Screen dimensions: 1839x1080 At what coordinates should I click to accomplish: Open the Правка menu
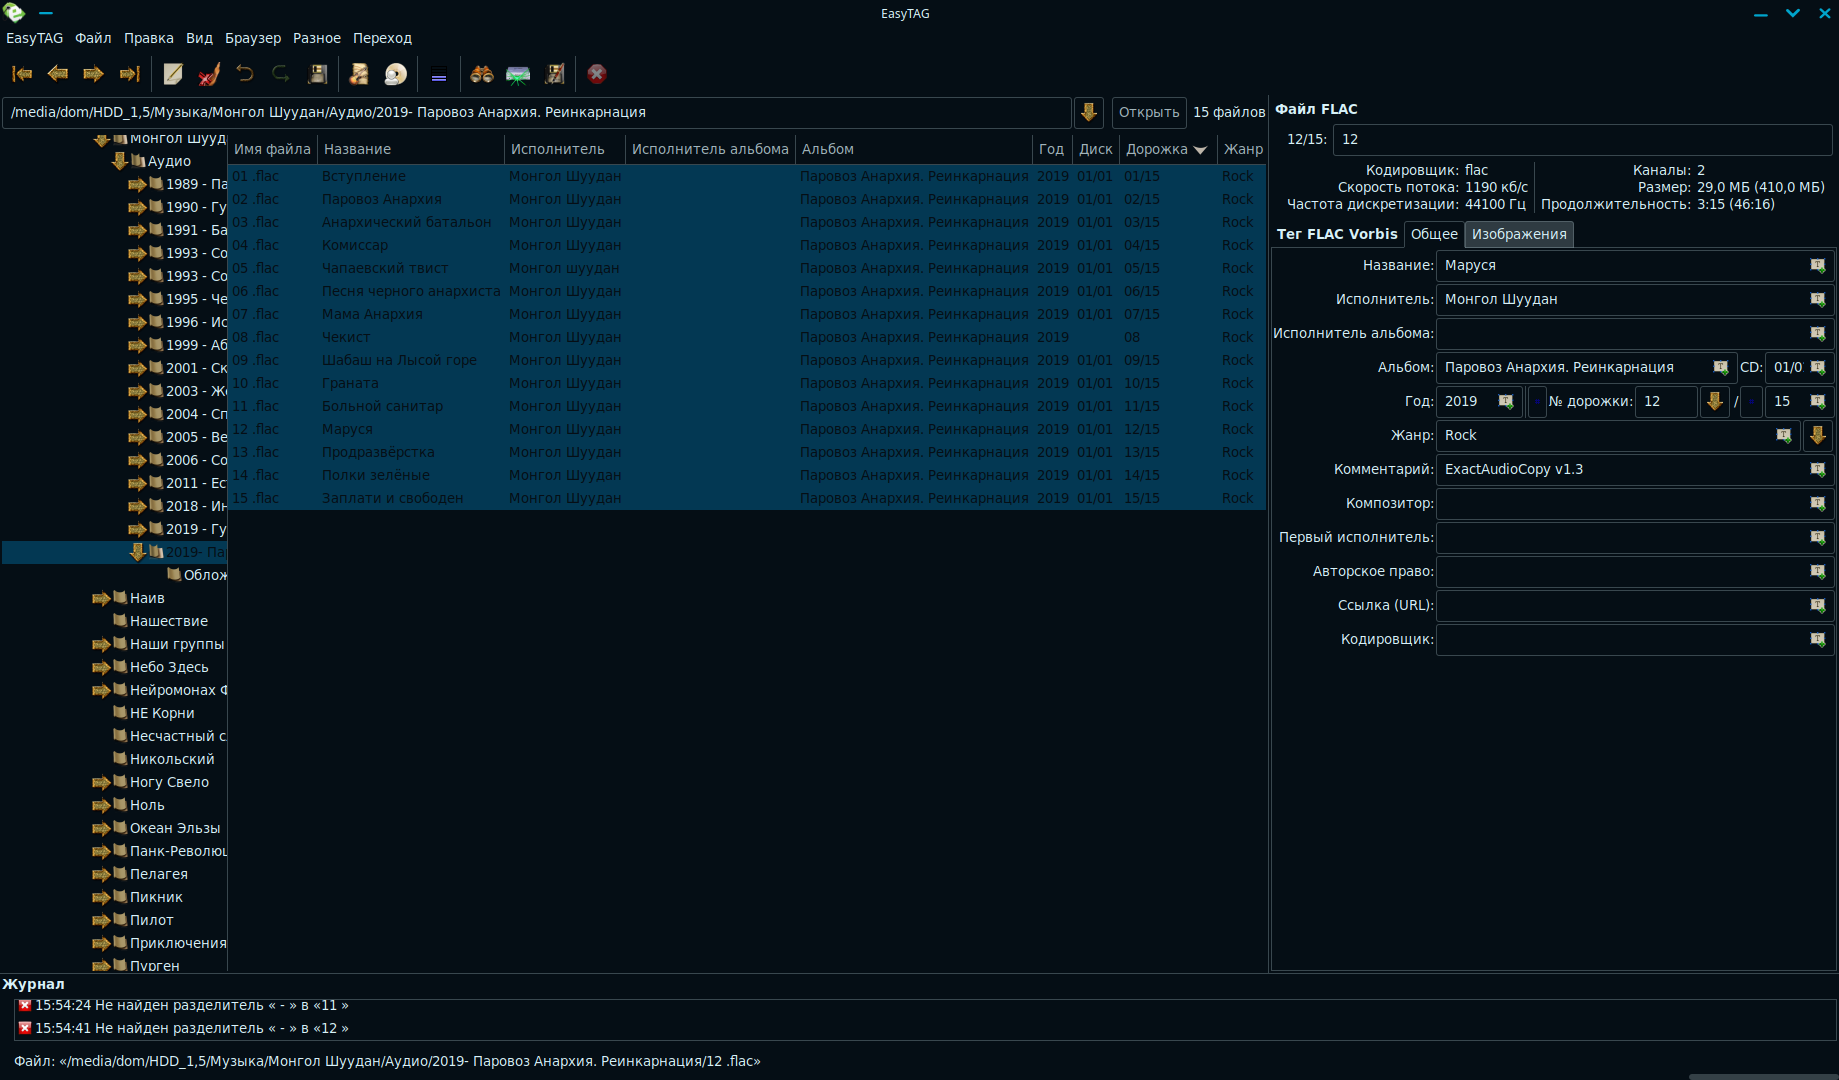[149, 38]
